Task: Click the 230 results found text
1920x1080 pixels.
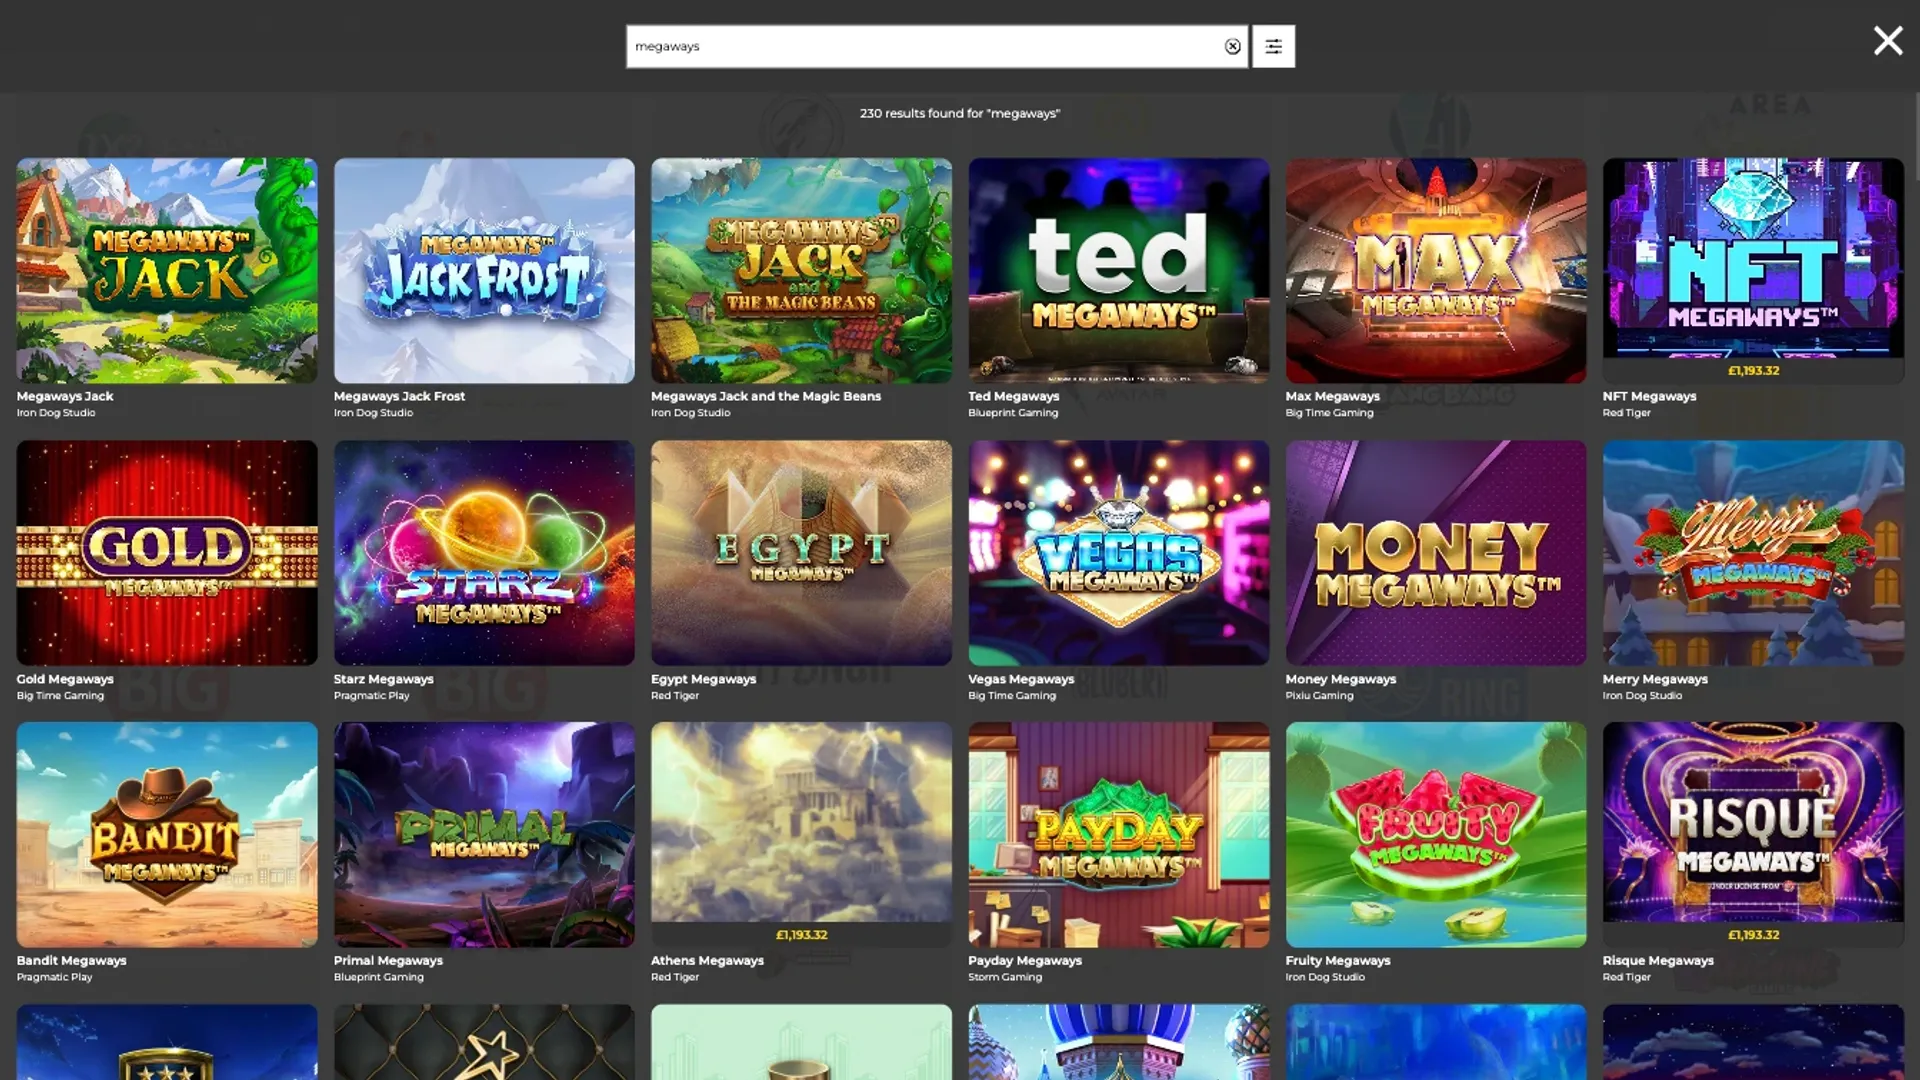Action: pos(959,113)
